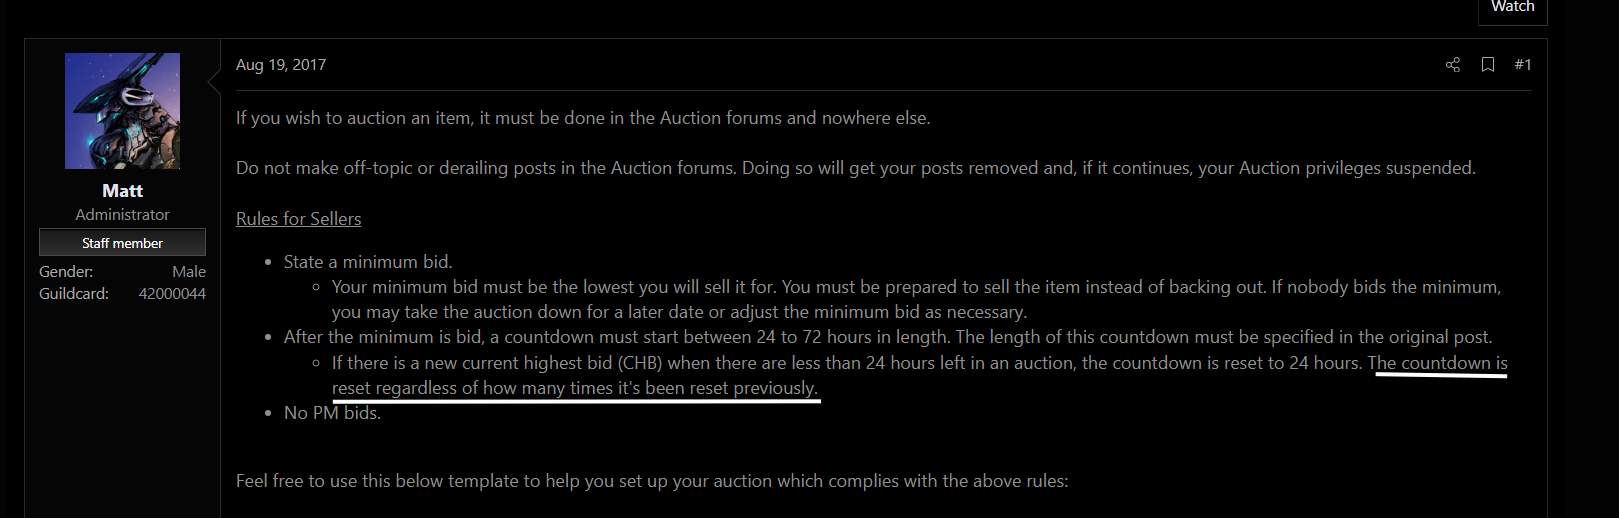Open the Matt username link
This screenshot has height=518, width=1619.
(122, 191)
